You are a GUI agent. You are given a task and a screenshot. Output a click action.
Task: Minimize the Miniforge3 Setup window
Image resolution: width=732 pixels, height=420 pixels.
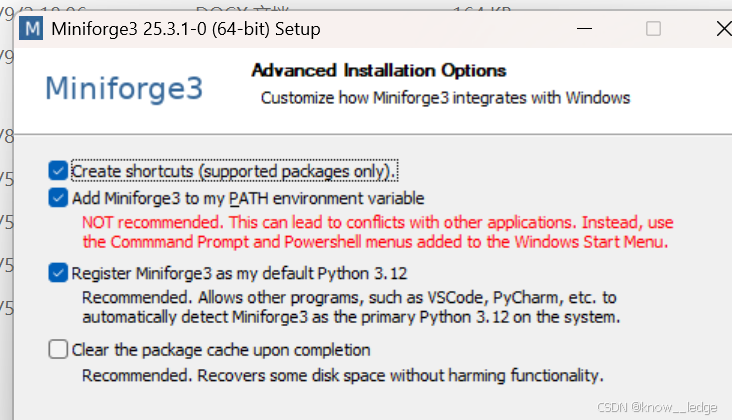point(584,28)
